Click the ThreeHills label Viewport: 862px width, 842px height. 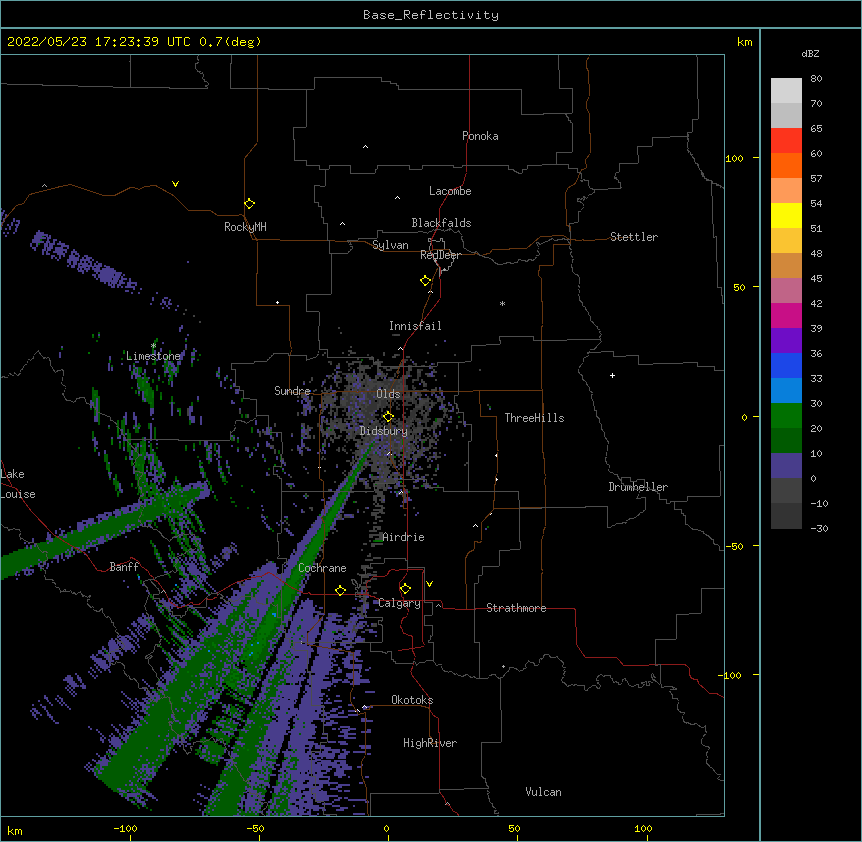click(x=534, y=418)
